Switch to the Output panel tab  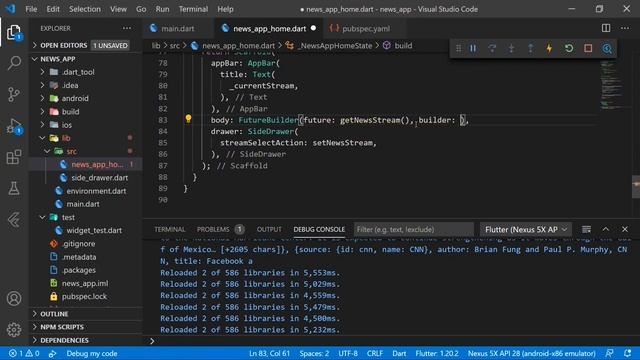(x=269, y=229)
